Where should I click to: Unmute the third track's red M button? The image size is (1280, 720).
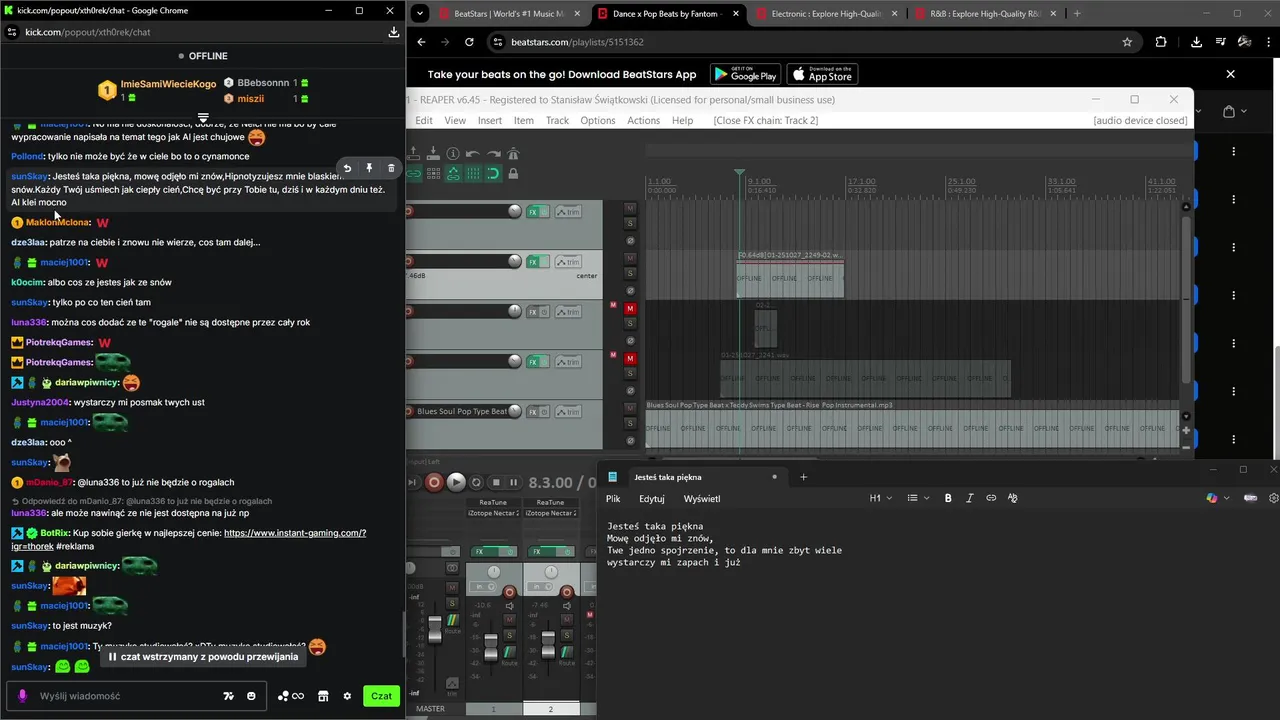630,309
